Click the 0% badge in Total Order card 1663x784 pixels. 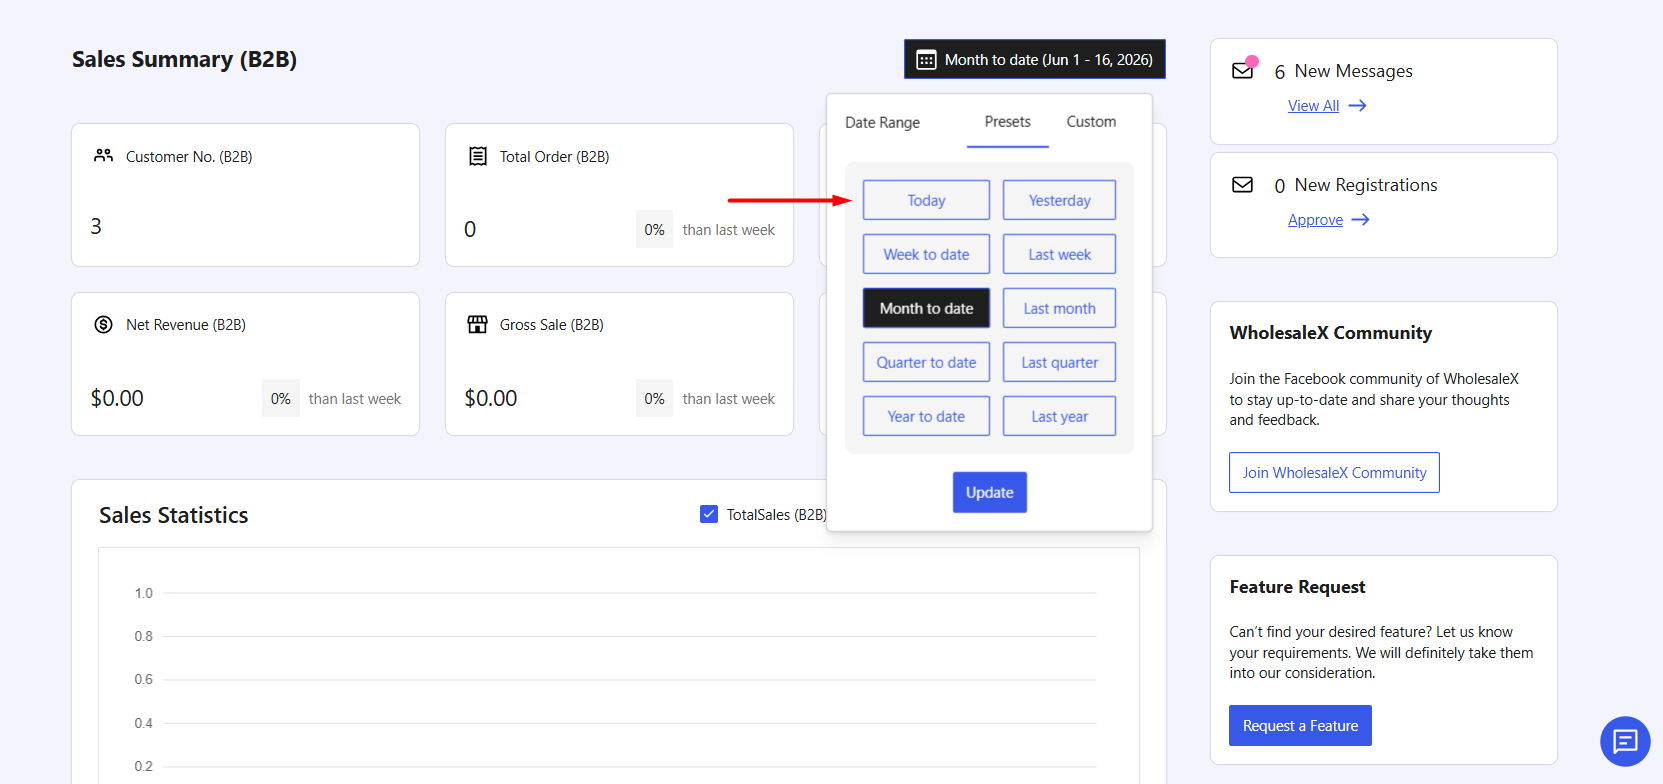(x=654, y=229)
